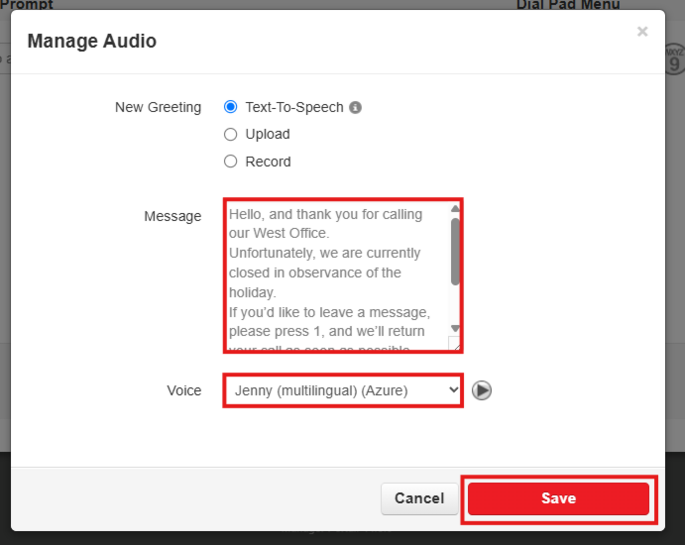Click the Message box scrollbar thumb
The image size is (685, 545).
pos(455,250)
